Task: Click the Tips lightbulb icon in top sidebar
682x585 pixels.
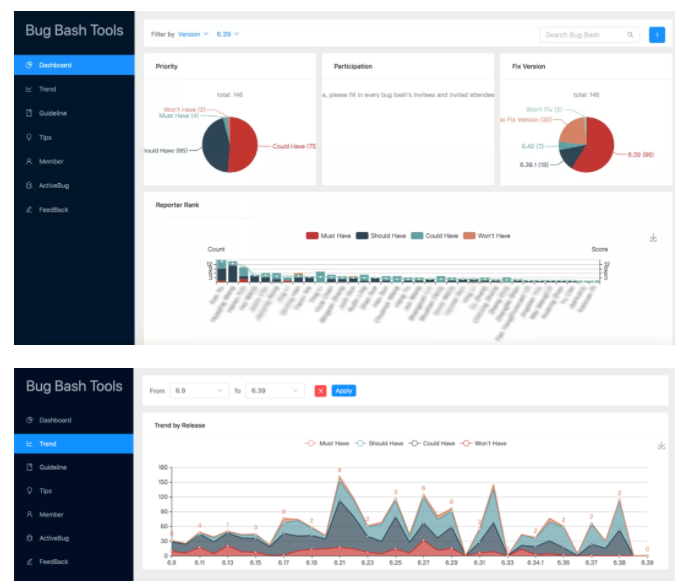Action: (x=29, y=137)
